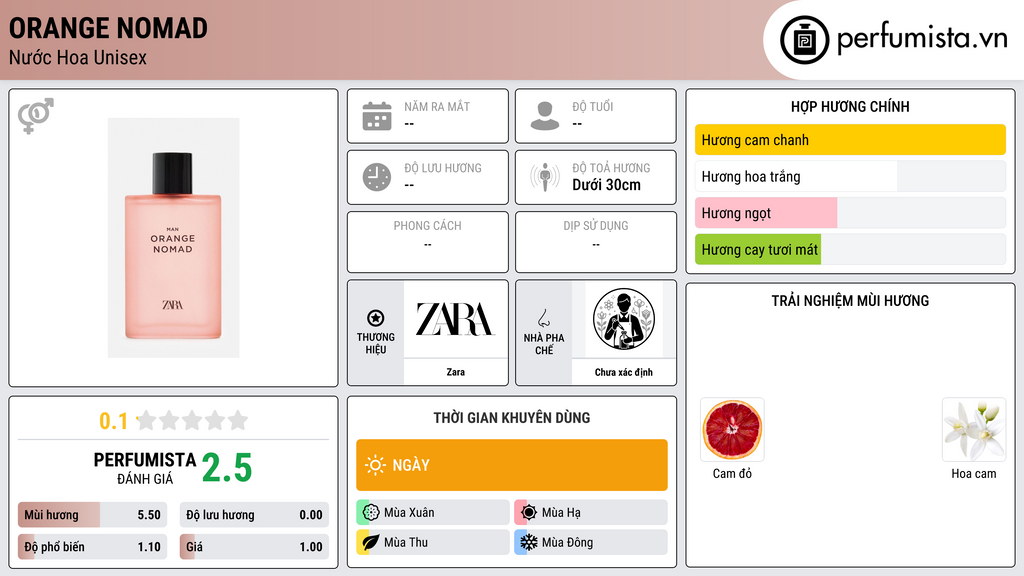This screenshot has width=1024, height=576.
Task: Click the clock icon beside Độ lưu hương
Action: (377, 177)
